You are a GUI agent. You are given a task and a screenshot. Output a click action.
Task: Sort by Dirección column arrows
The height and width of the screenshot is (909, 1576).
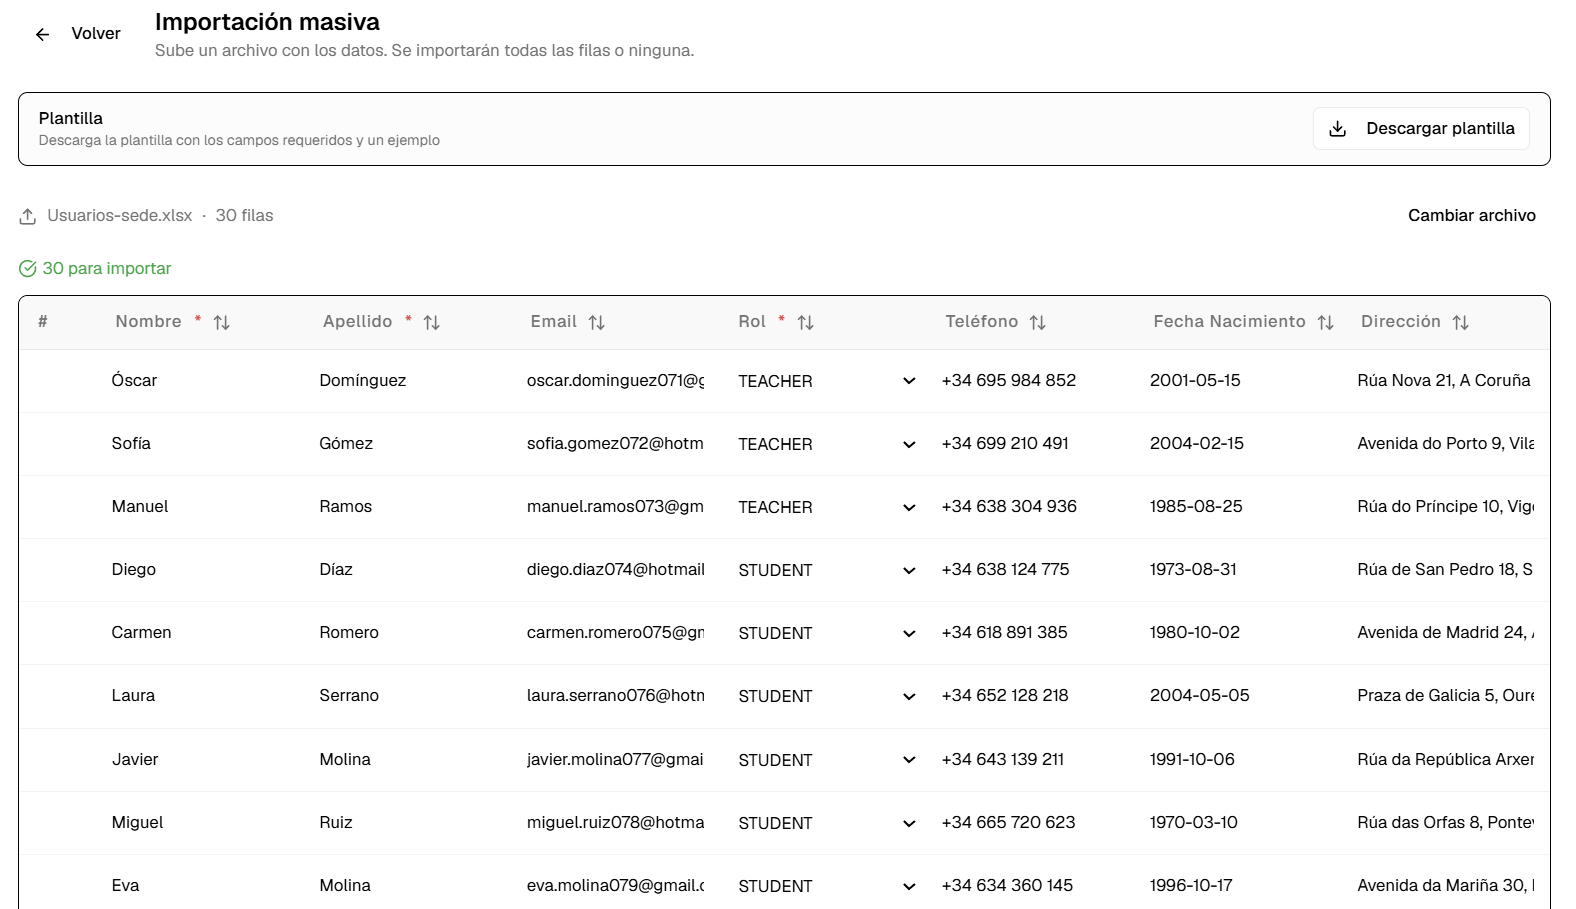click(1460, 322)
